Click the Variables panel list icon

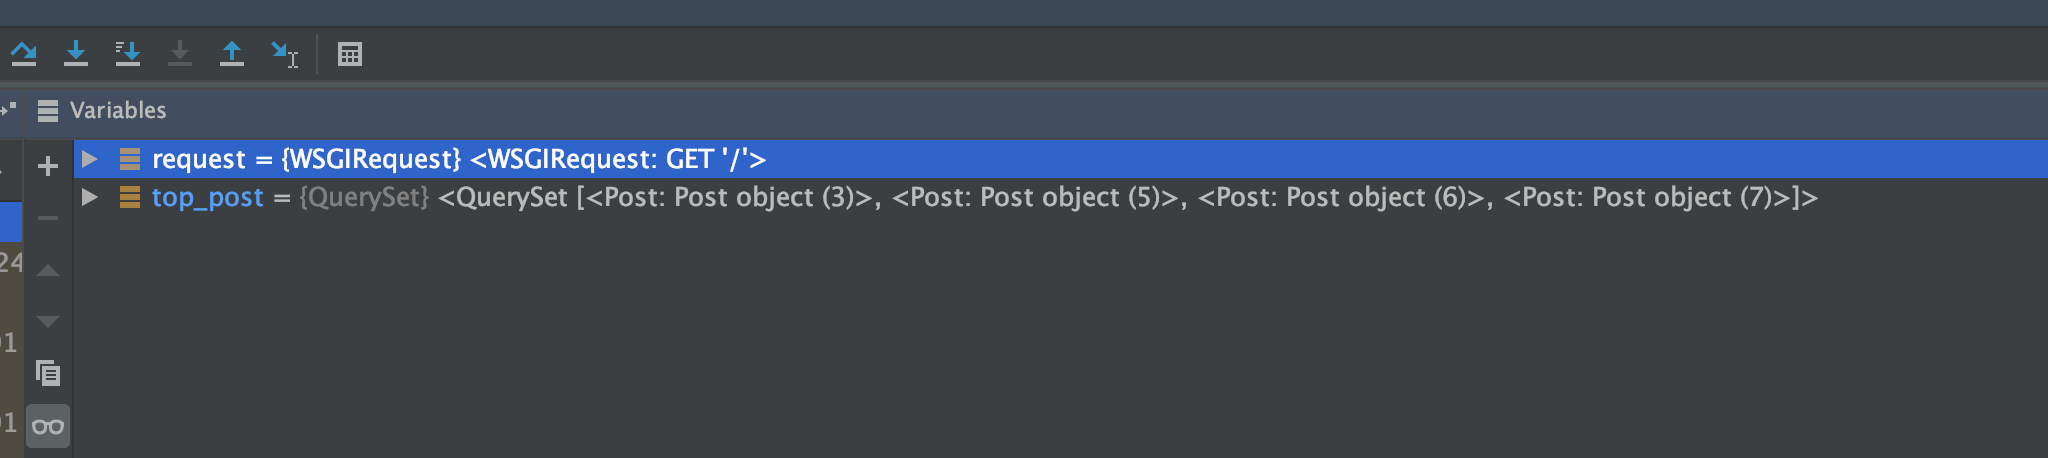tap(47, 111)
